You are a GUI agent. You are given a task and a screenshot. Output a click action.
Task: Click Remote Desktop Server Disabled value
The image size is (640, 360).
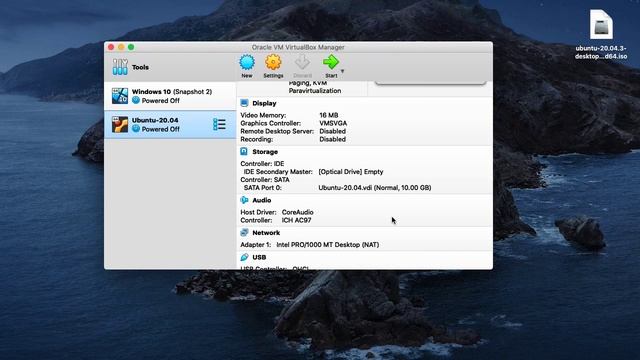[332, 131]
